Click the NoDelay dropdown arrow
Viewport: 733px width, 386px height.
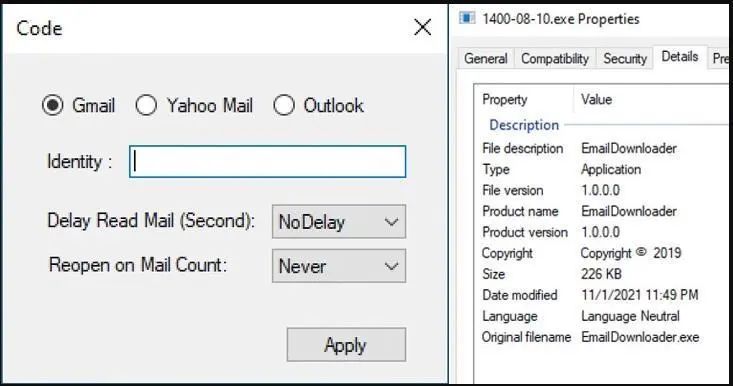[391, 222]
